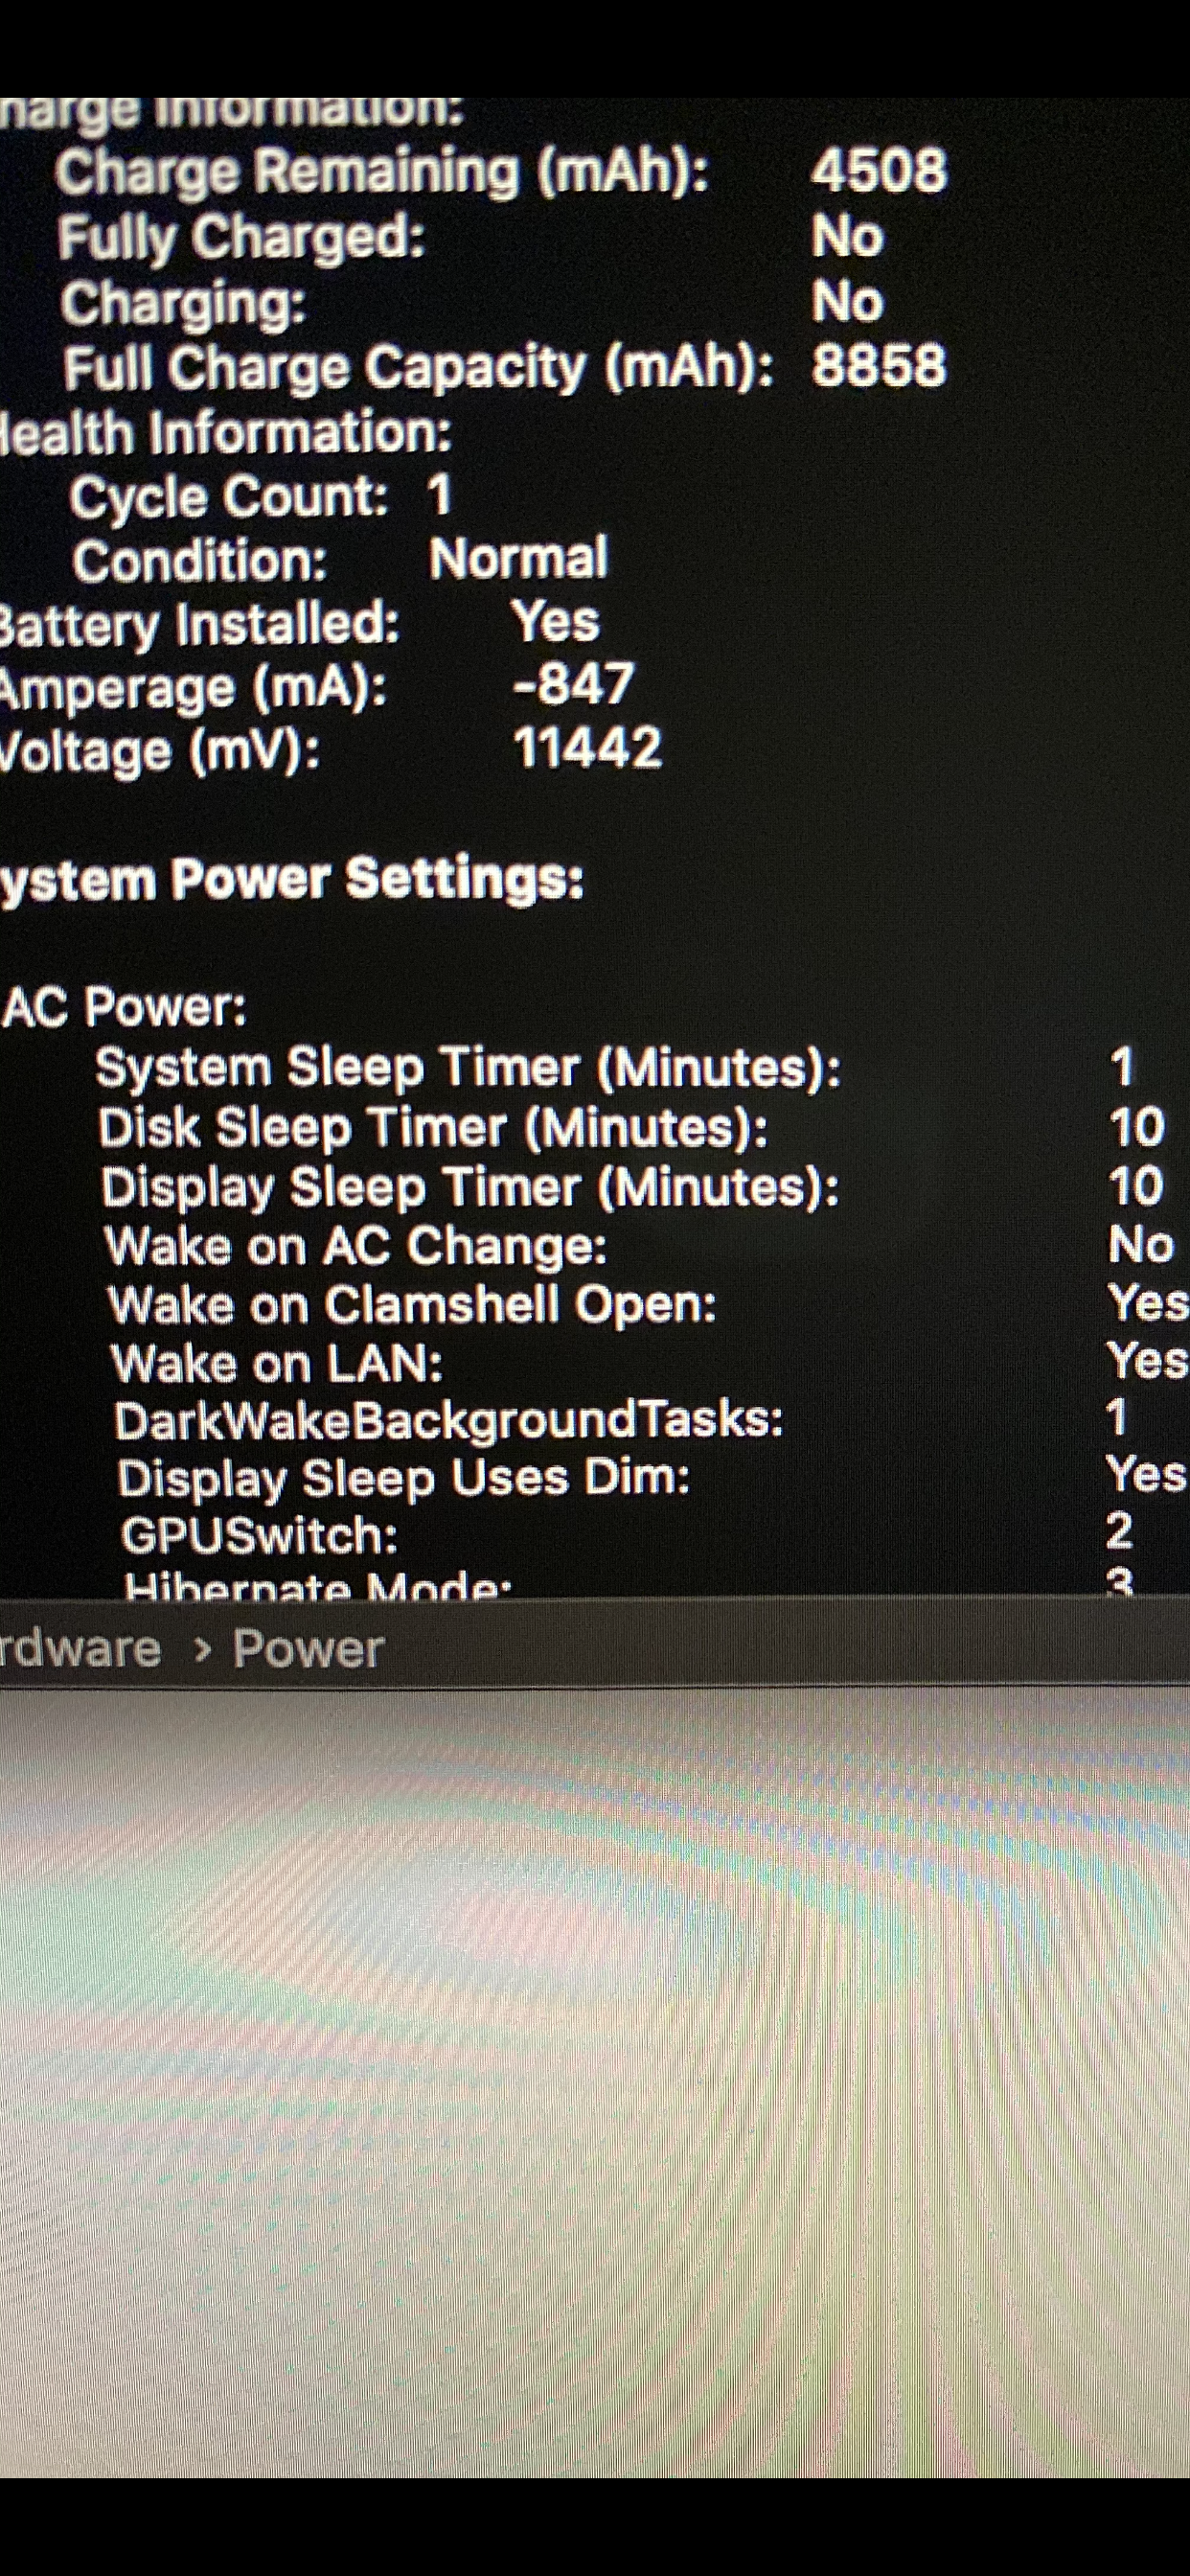Click the 4508 charge remaining value
The width and height of the screenshot is (1190, 2576).
click(x=878, y=170)
